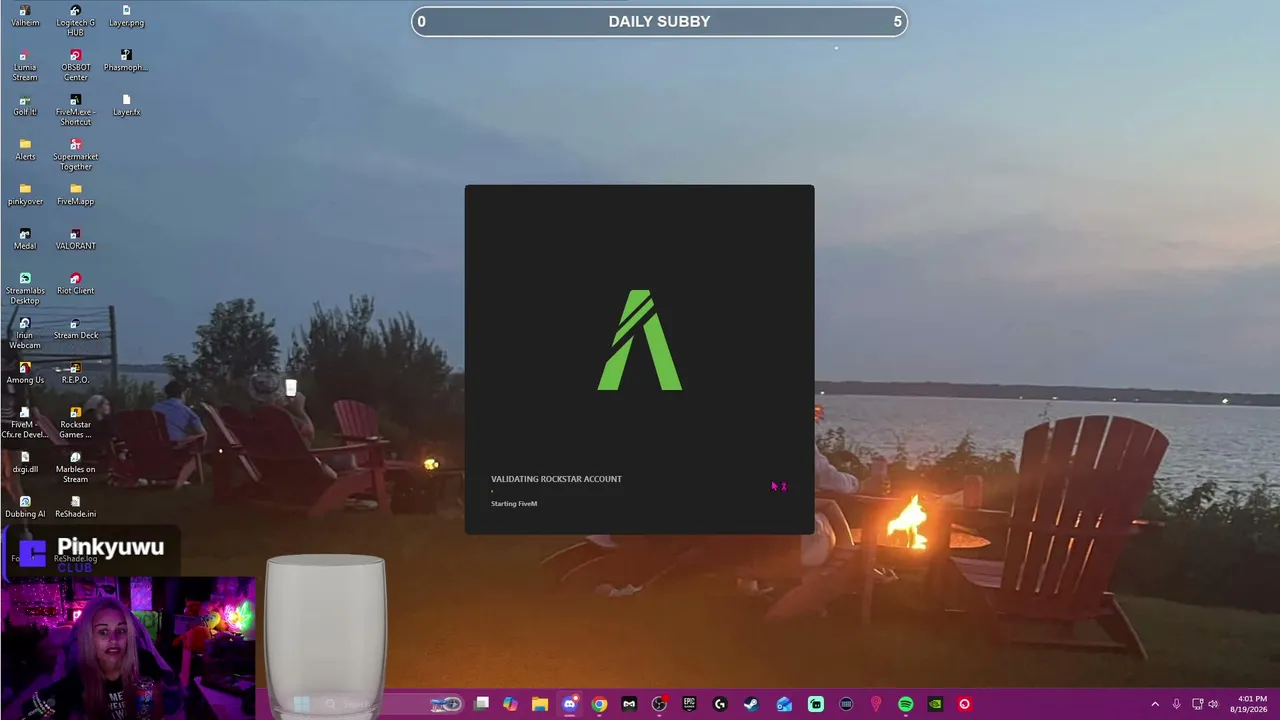Screen dimensions: 1280x720
Task: Click the red circular icon after NVIDIA in taskbar
Action: click(x=965, y=704)
